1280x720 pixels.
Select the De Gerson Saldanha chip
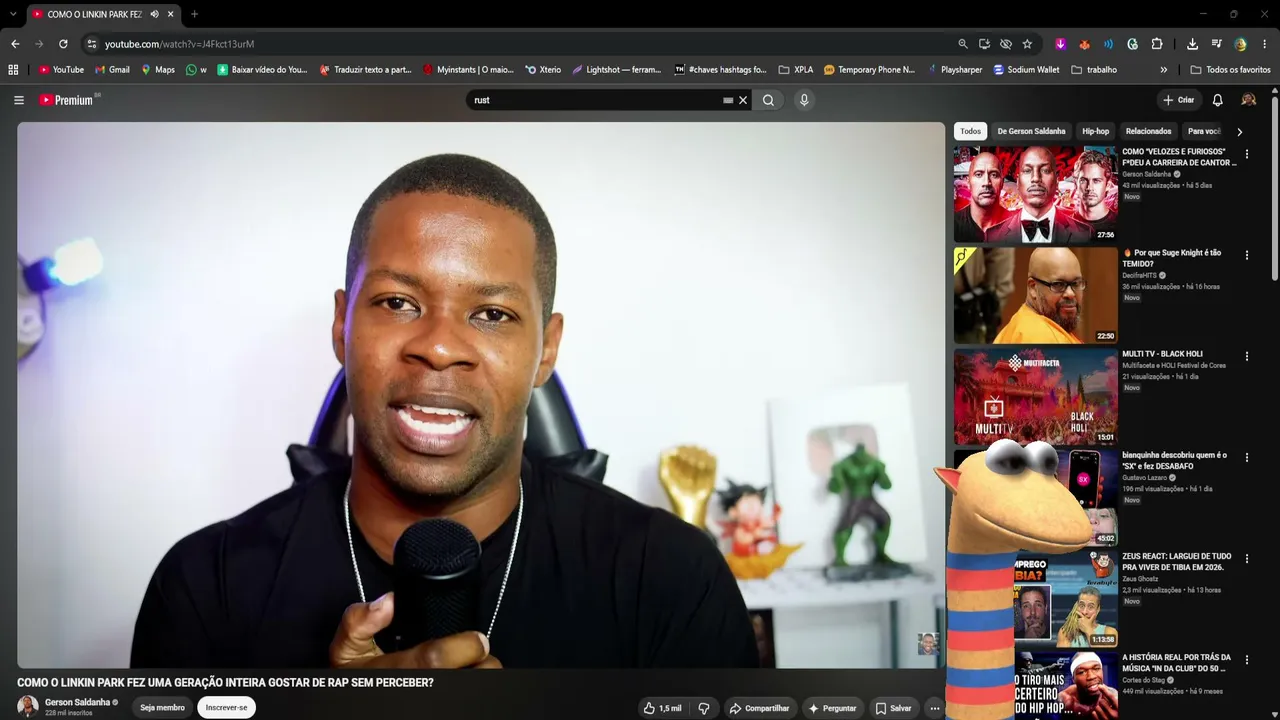point(1031,131)
